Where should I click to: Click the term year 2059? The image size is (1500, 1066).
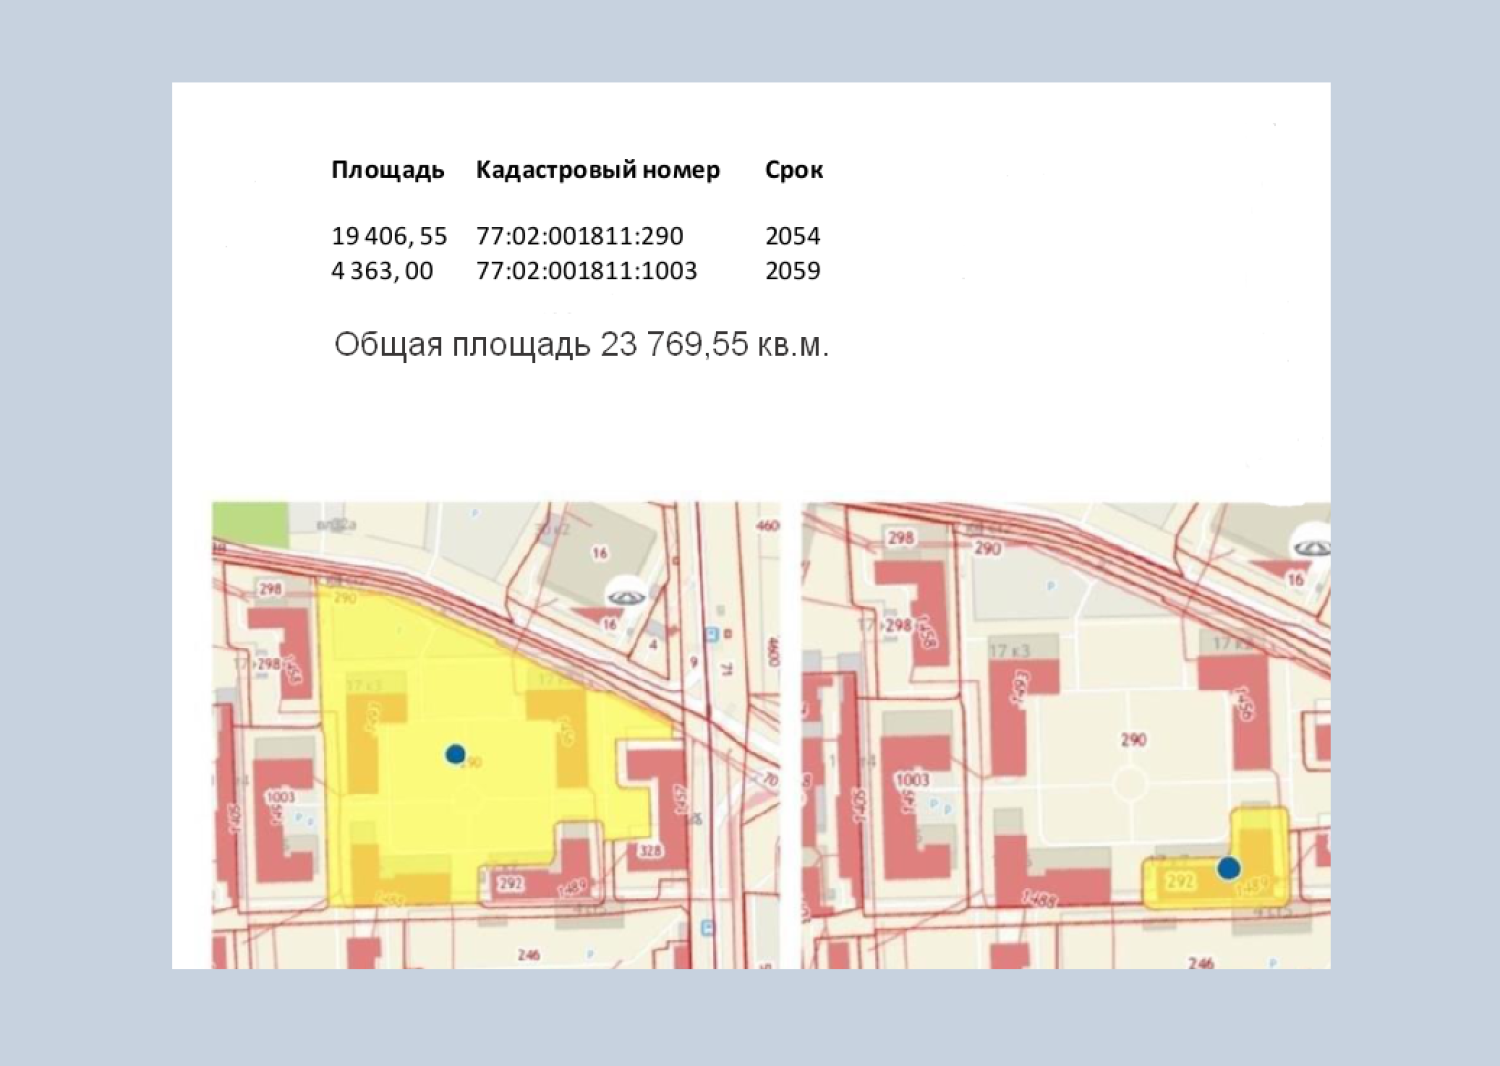pos(792,271)
